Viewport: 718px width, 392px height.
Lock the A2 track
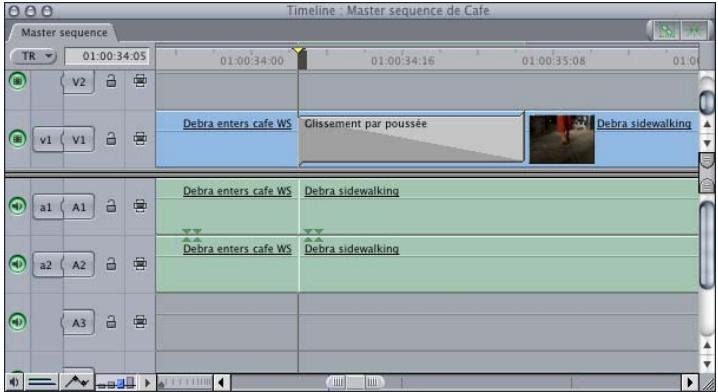point(111,264)
